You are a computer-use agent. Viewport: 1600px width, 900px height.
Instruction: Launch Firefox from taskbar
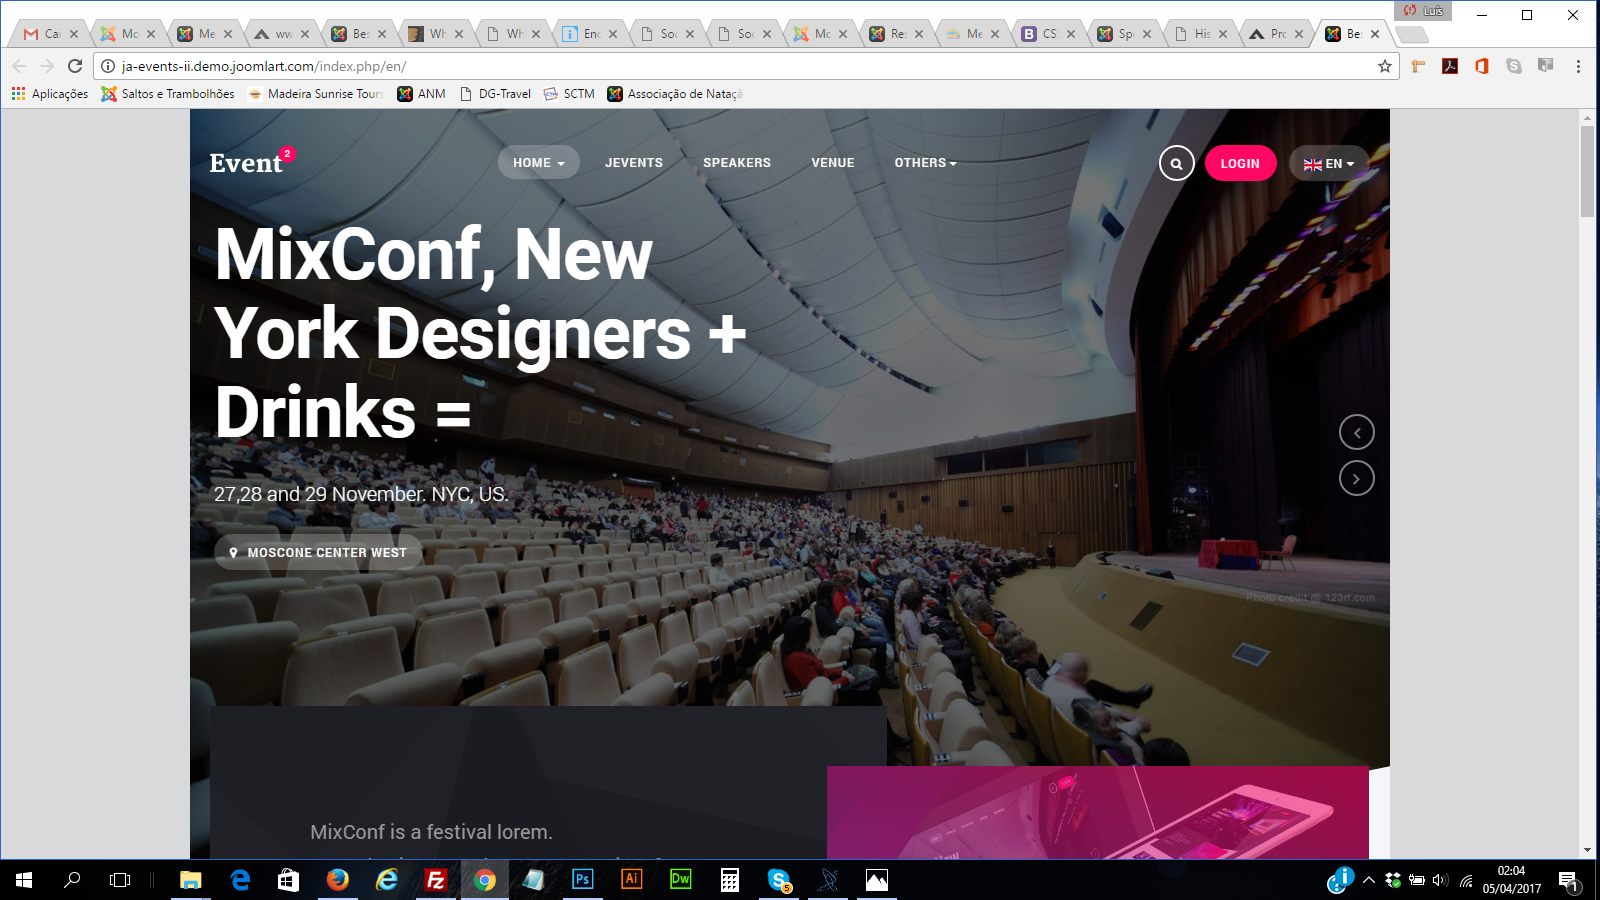click(x=338, y=880)
